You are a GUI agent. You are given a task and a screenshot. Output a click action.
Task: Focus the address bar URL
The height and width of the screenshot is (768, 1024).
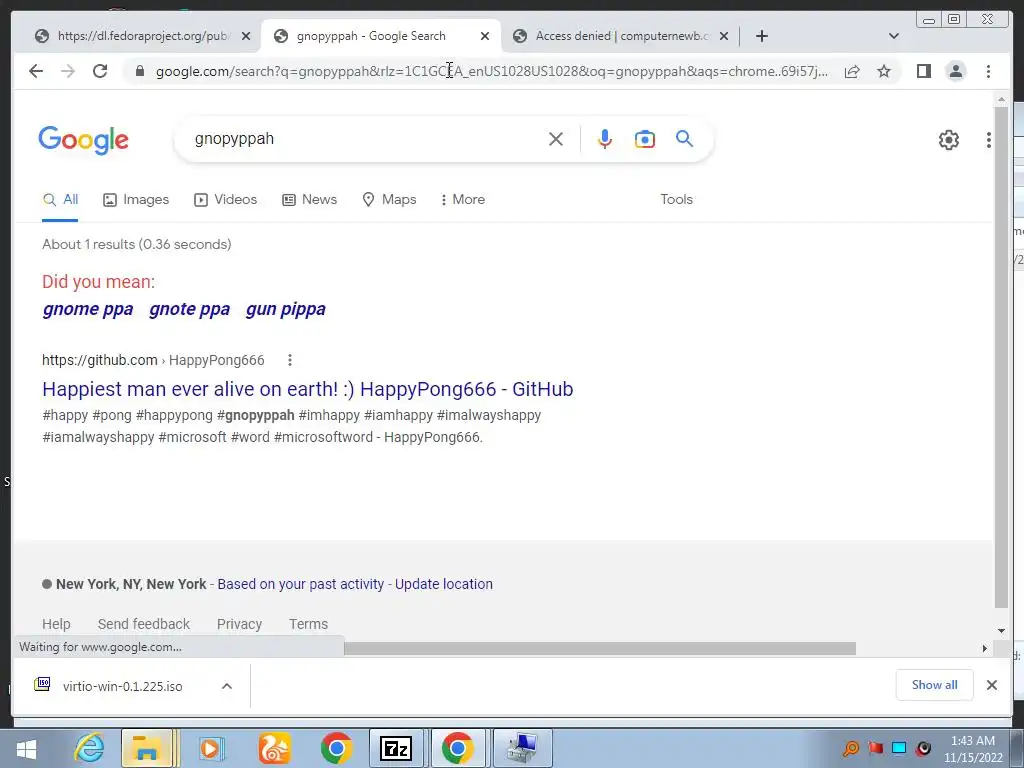491,71
